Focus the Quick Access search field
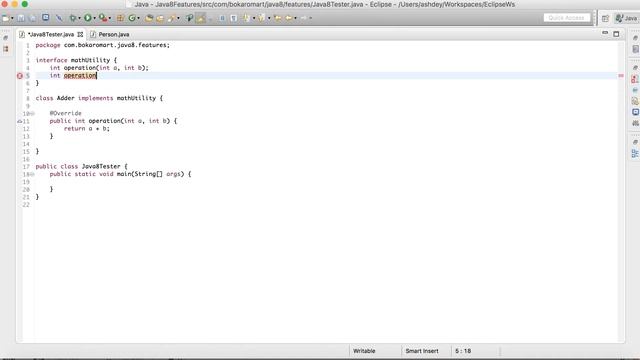The width and height of the screenshot is (640, 360). pyautogui.click(x=567, y=18)
